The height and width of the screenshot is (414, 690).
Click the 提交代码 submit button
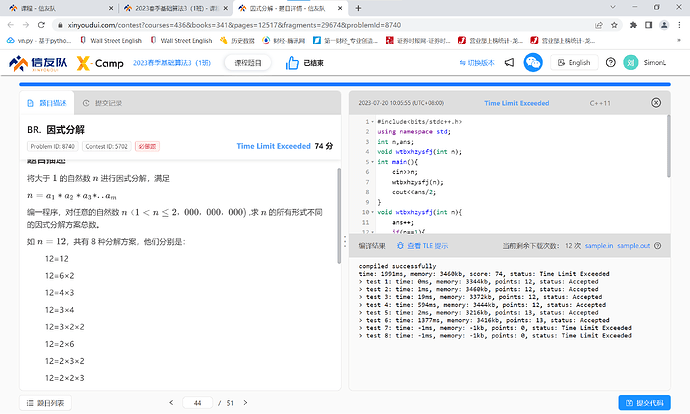coord(644,403)
